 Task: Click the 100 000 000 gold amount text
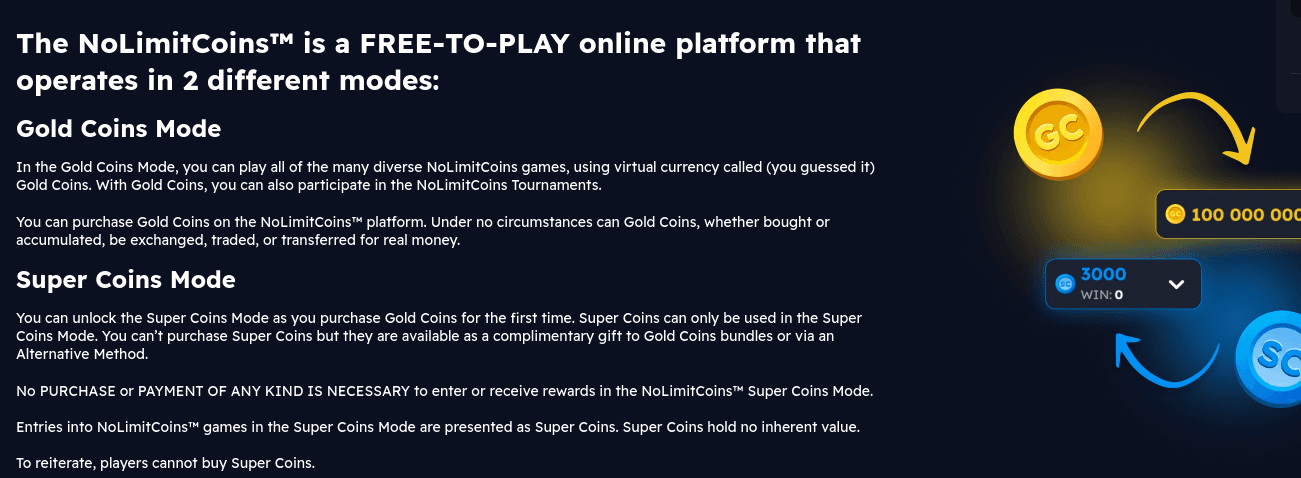(1244, 215)
